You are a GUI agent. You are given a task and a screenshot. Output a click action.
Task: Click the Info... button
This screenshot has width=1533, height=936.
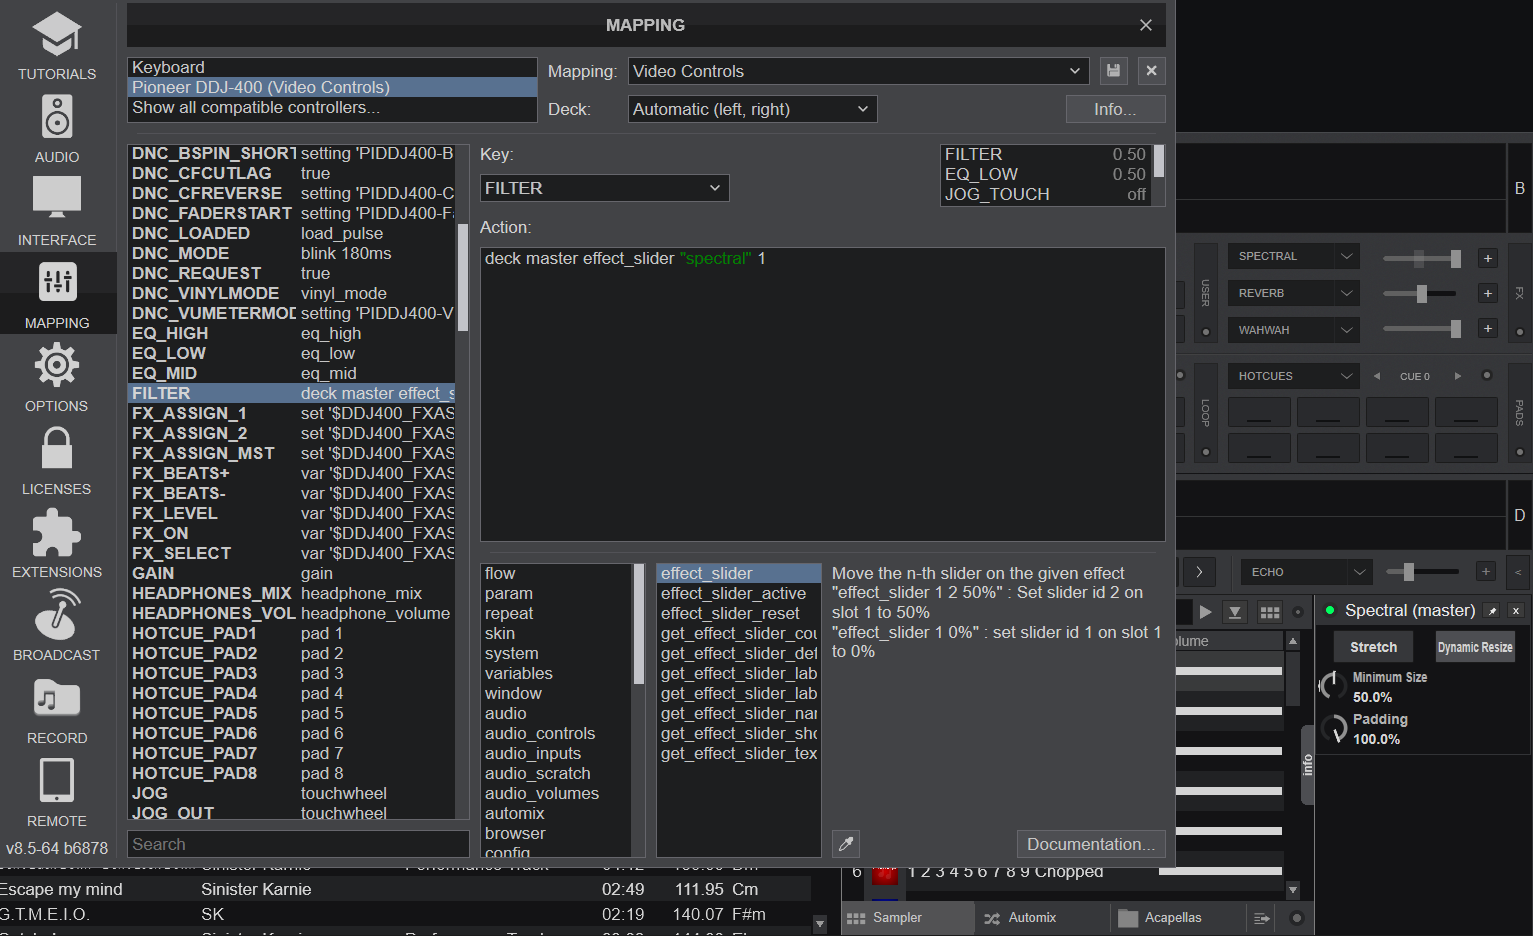pyautogui.click(x=1115, y=109)
